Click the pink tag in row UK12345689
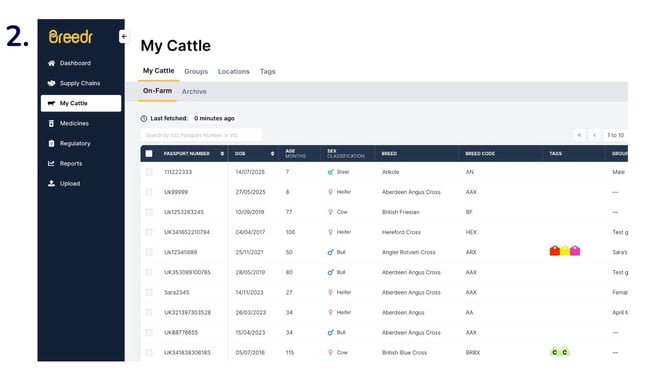670x387 pixels. (x=575, y=251)
